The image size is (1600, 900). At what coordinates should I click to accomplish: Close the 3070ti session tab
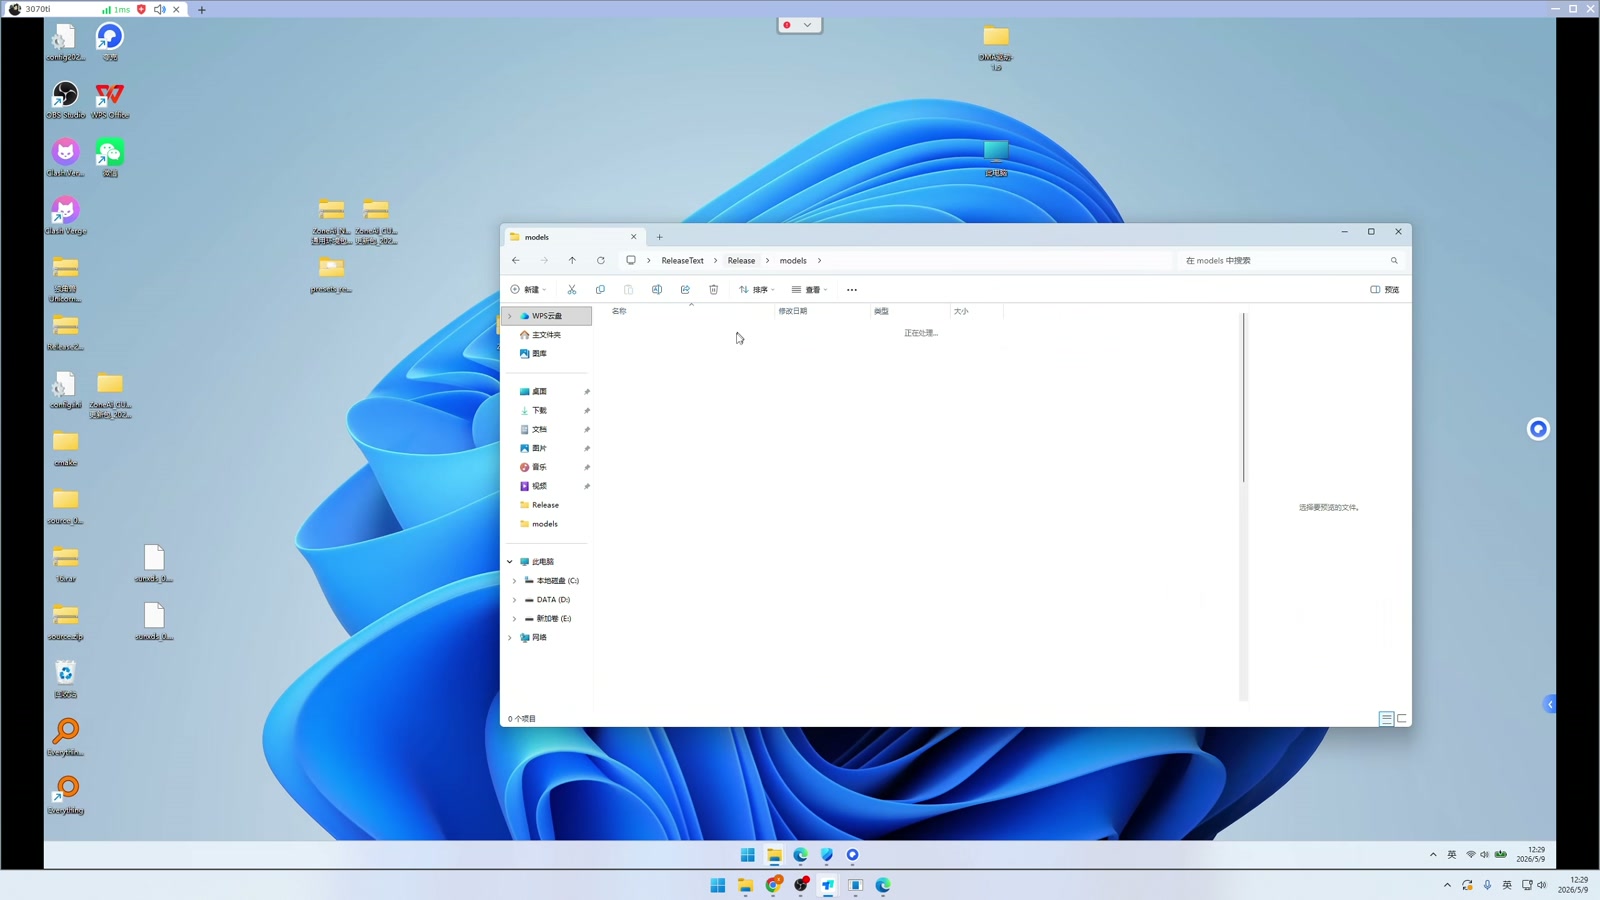(177, 9)
